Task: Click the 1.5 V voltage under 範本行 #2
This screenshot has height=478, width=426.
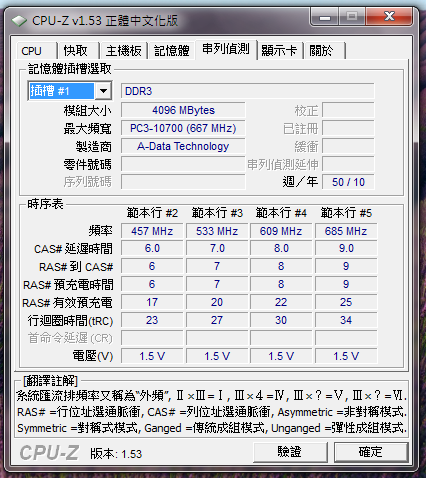Action: 152,356
